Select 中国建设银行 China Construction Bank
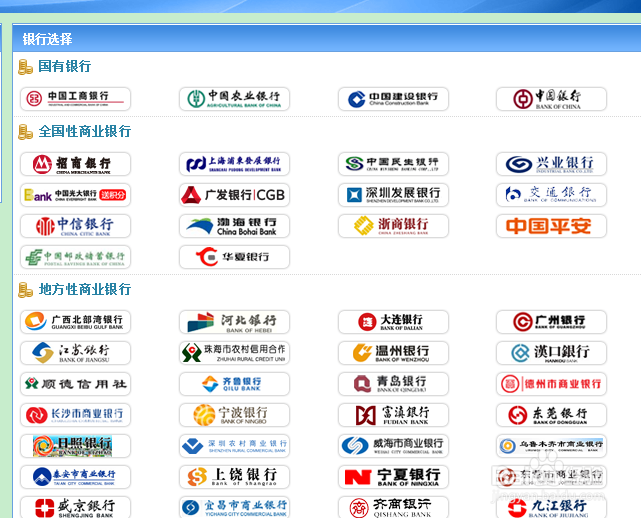This screenshot has width=641, height=518. (x=393, y=99)
